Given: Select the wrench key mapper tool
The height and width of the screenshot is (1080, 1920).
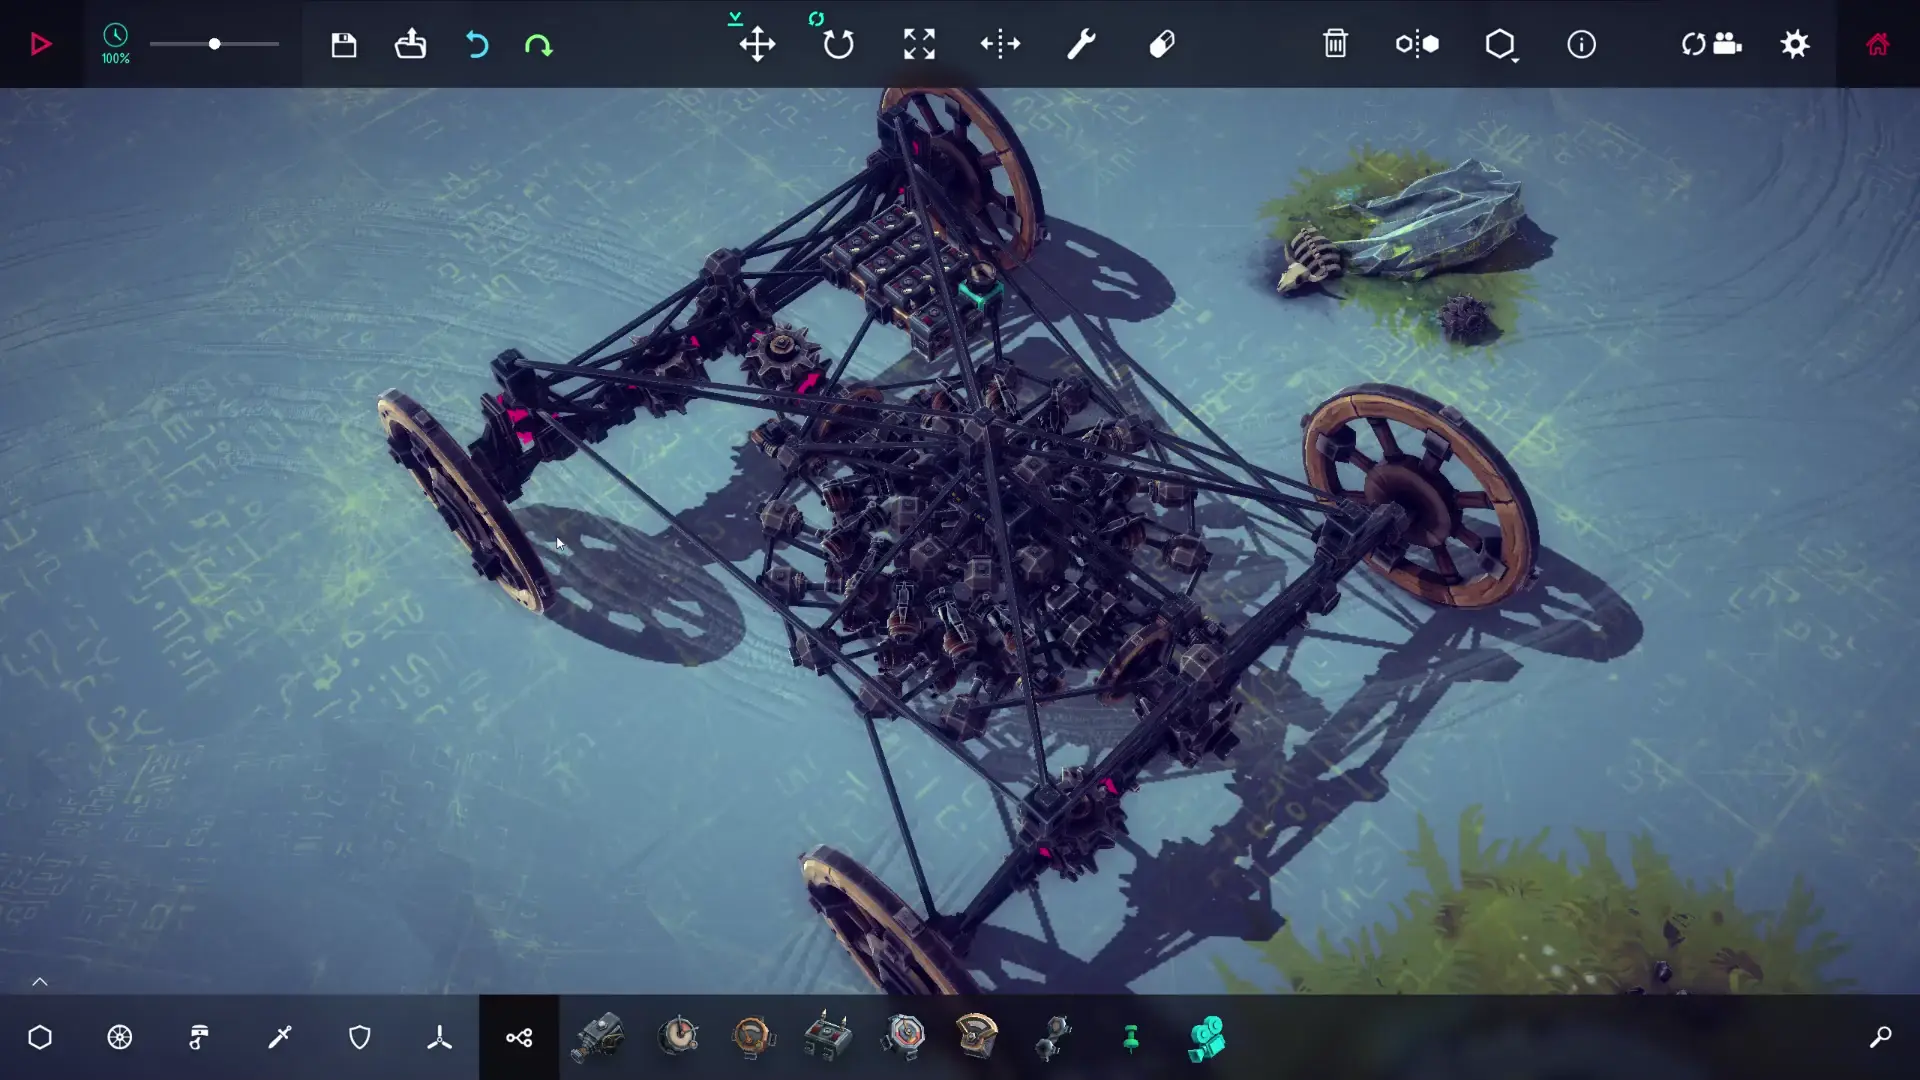Looking at the screenshot, I should click(1081, 44).
